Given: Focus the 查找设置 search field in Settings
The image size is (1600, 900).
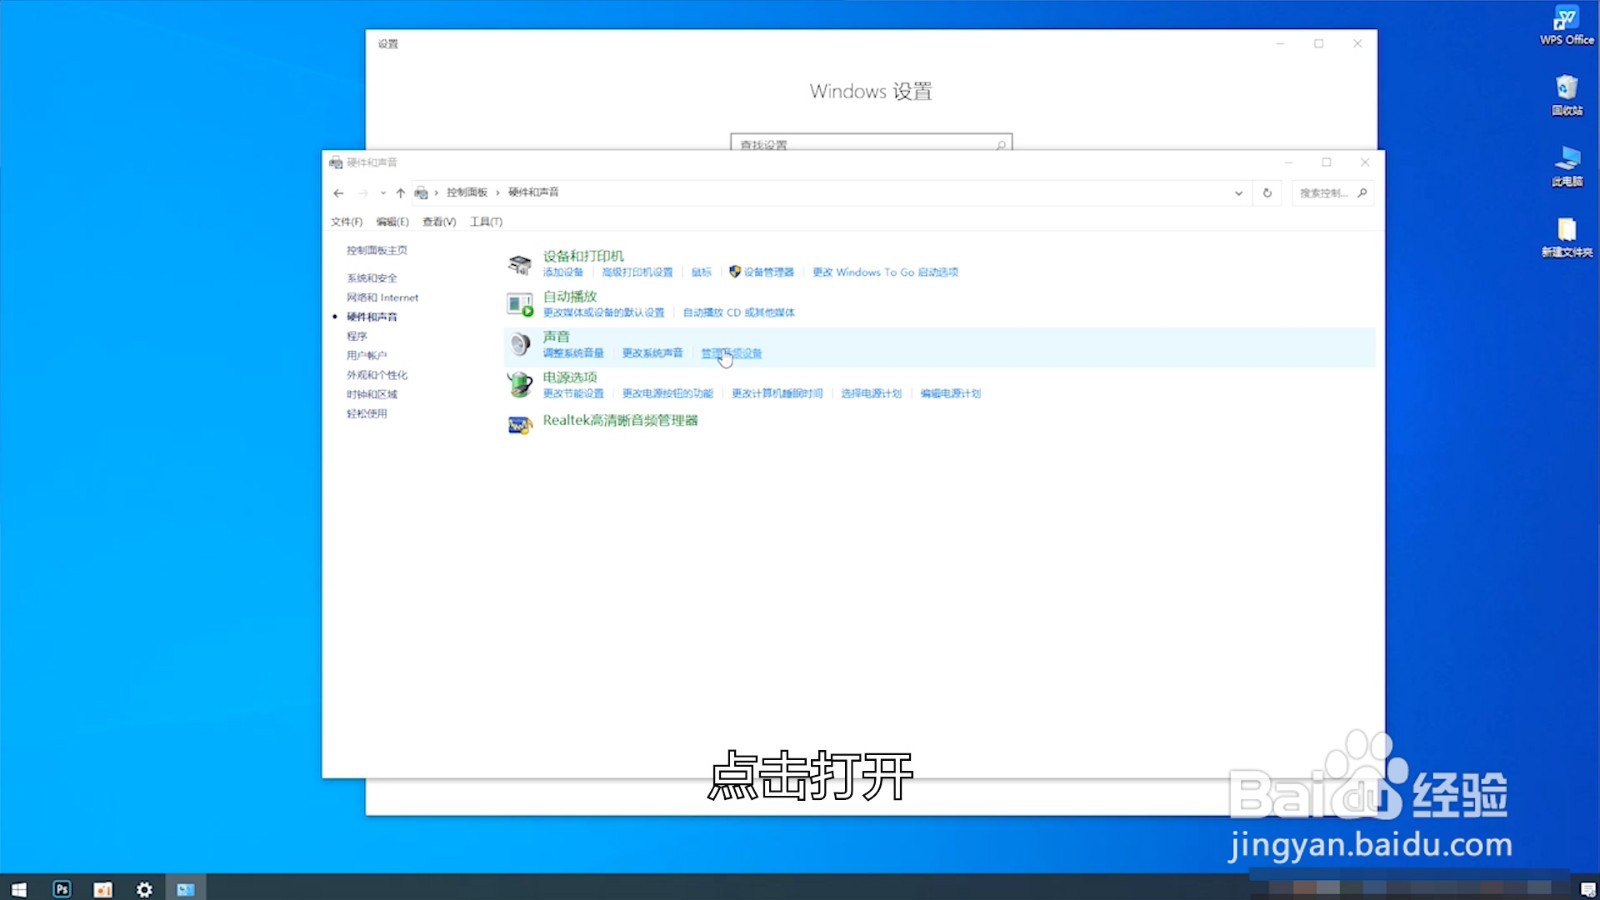Looking at the screenshot, I should (871, 144).
